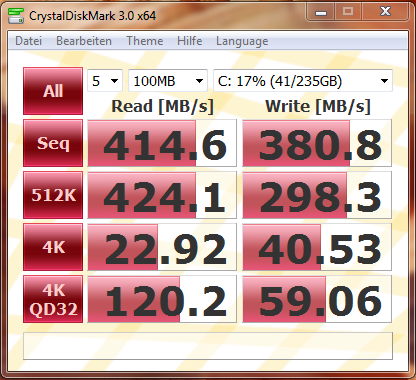Viewport: 416px width, 380px height.
Task: Close the CrystalDiskMark window
Action: (385, 12)
